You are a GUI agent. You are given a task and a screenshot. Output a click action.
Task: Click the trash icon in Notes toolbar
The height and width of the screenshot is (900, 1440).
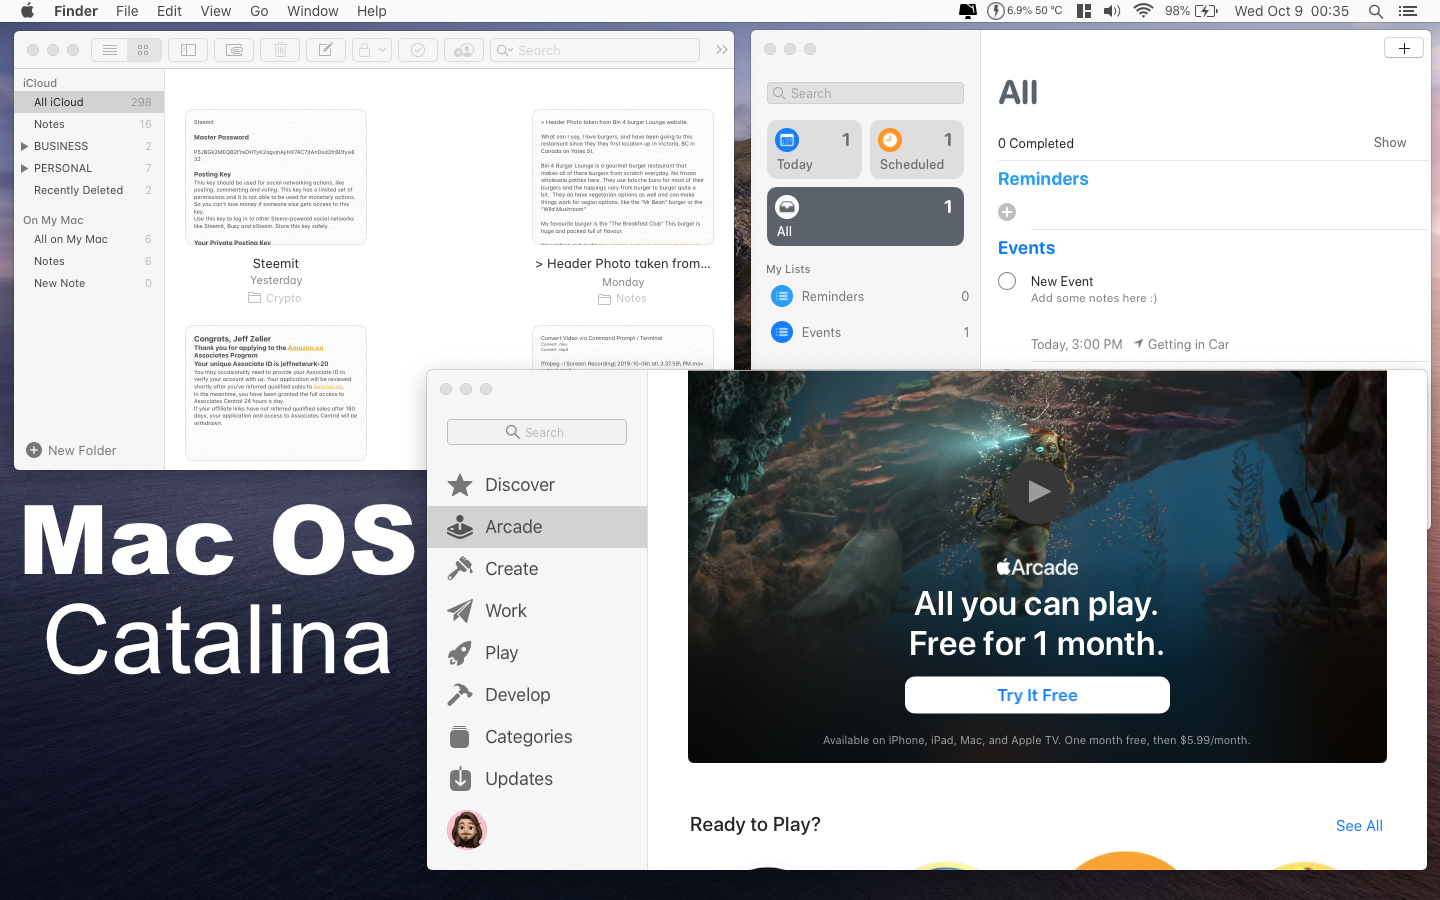[279, 49]
